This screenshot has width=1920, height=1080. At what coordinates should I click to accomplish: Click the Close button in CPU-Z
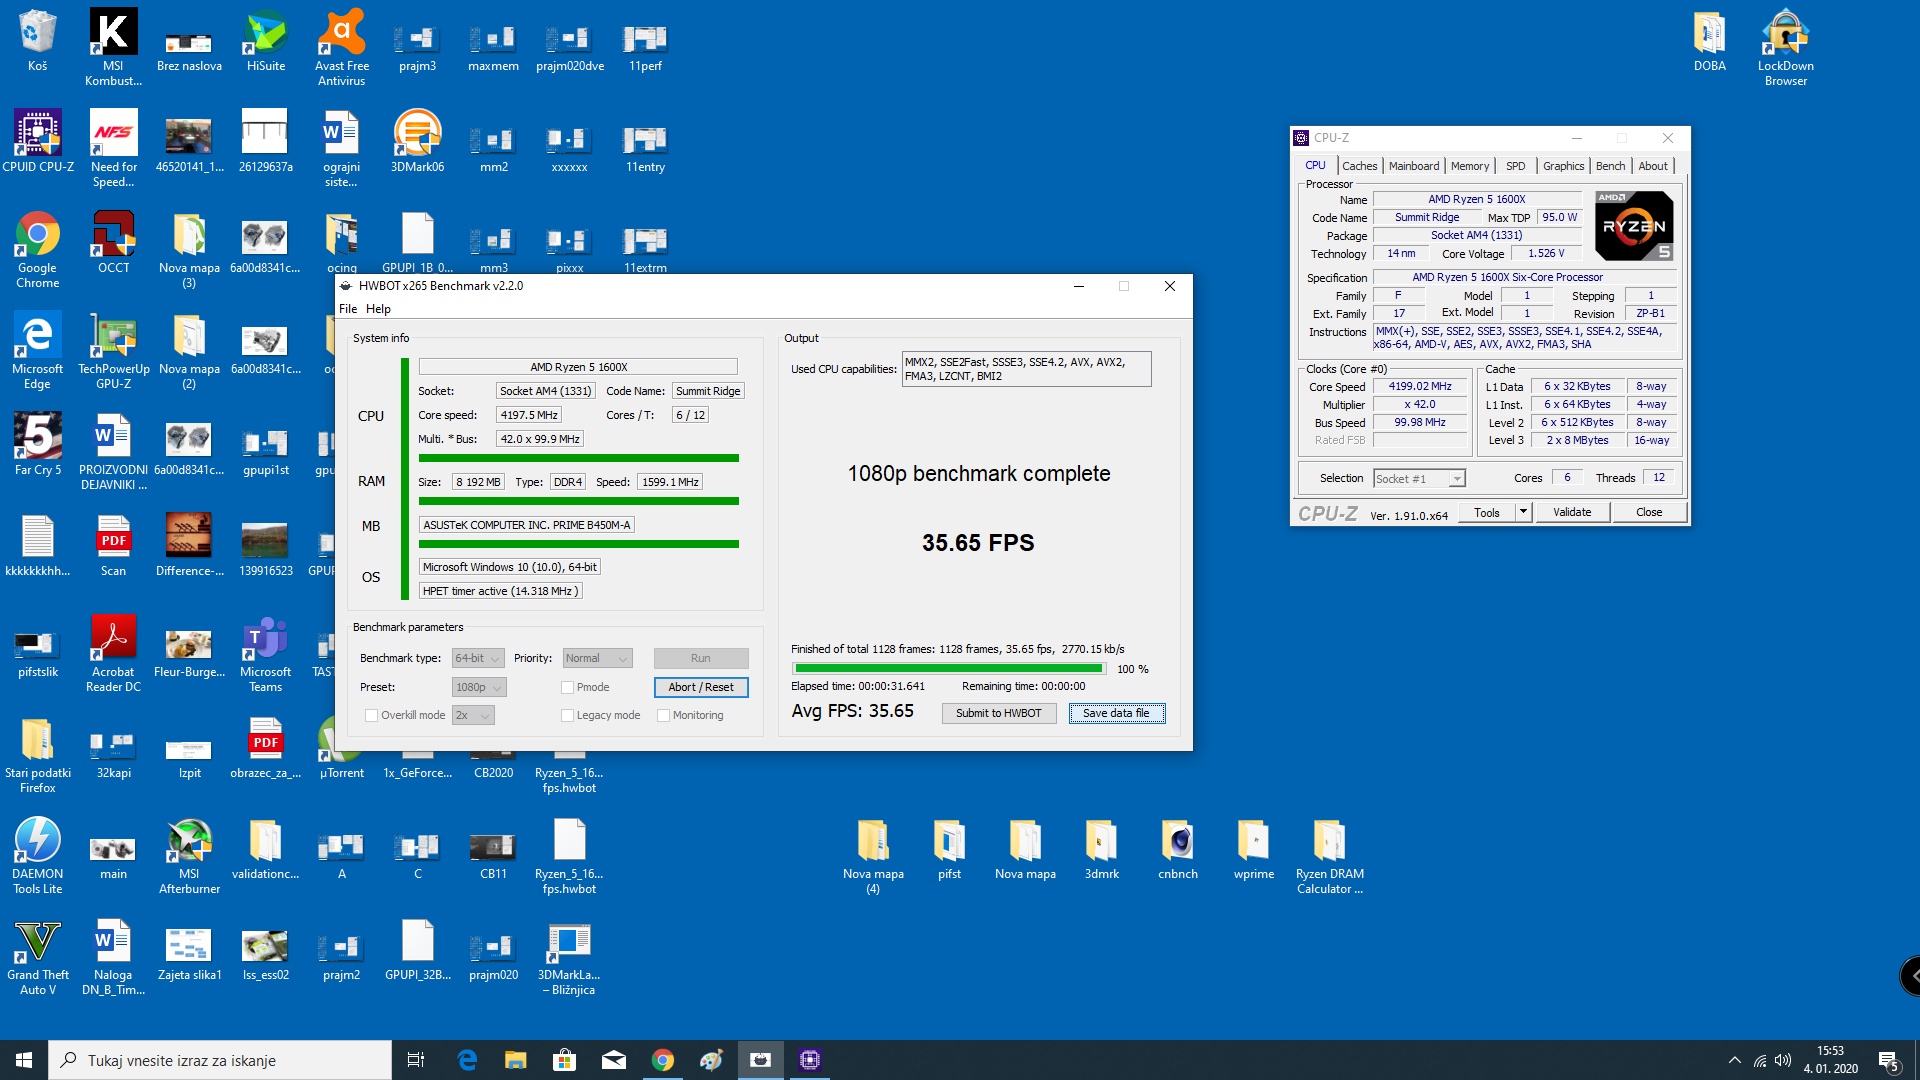click(x=1649, y=512)
